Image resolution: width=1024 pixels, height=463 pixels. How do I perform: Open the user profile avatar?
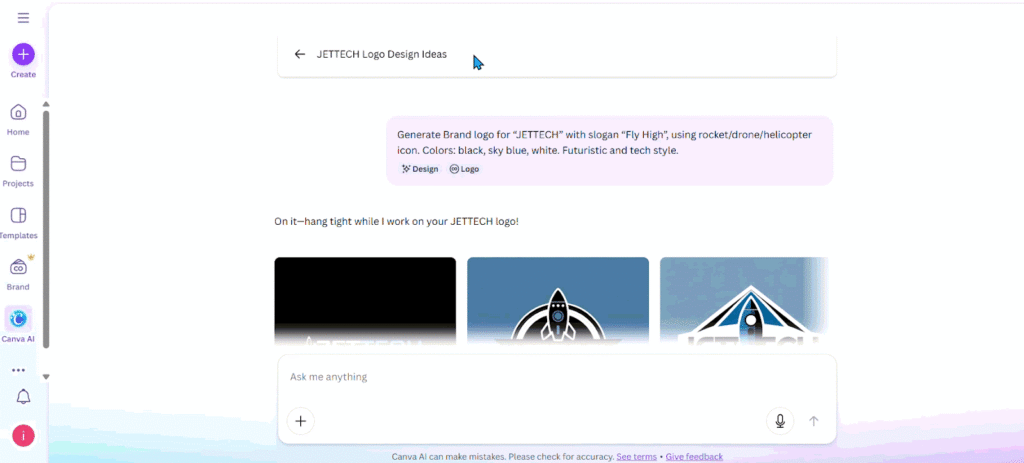point(23,436)
